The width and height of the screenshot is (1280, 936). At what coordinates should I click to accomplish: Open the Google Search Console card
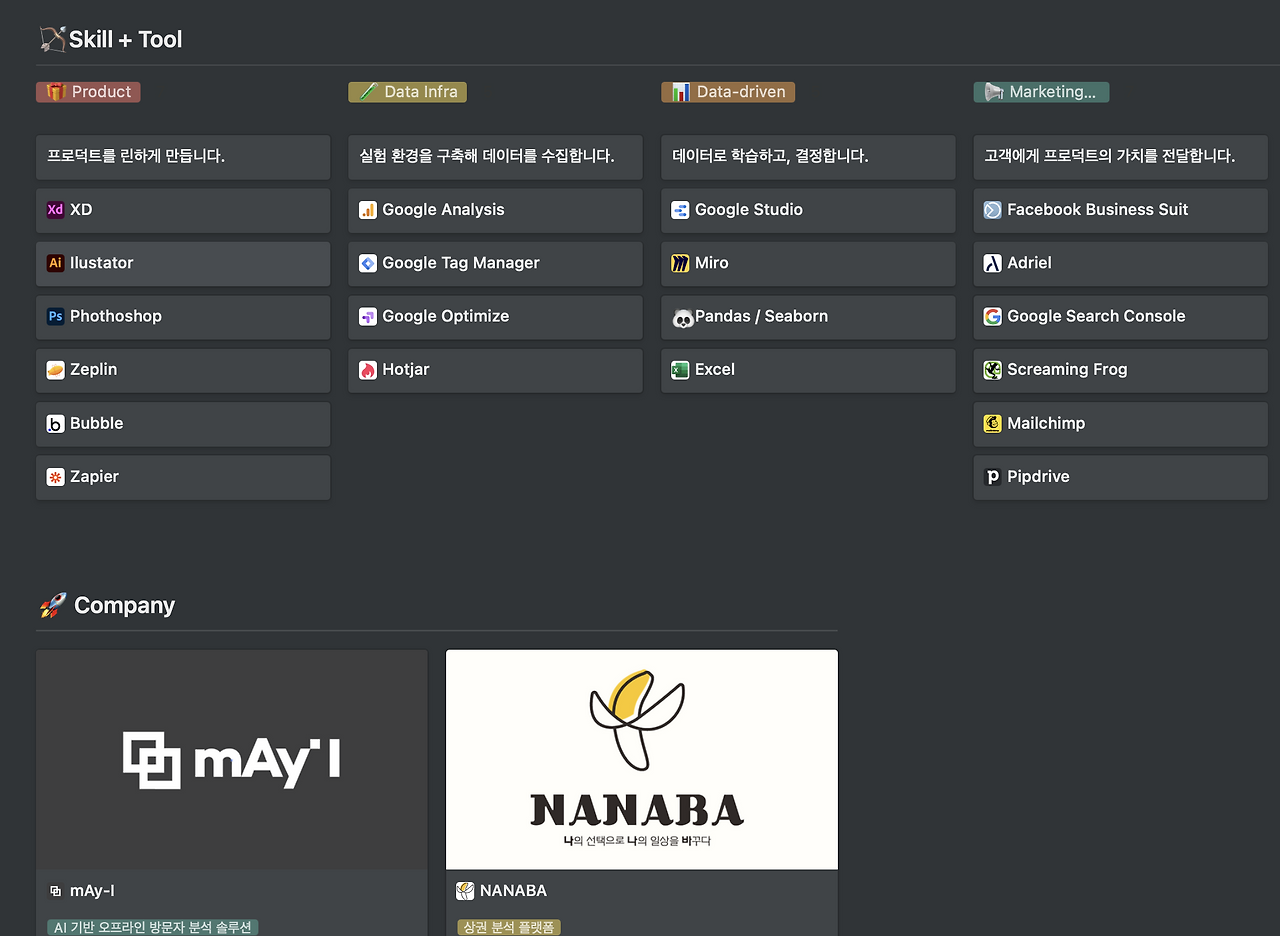pos(1121,317)
